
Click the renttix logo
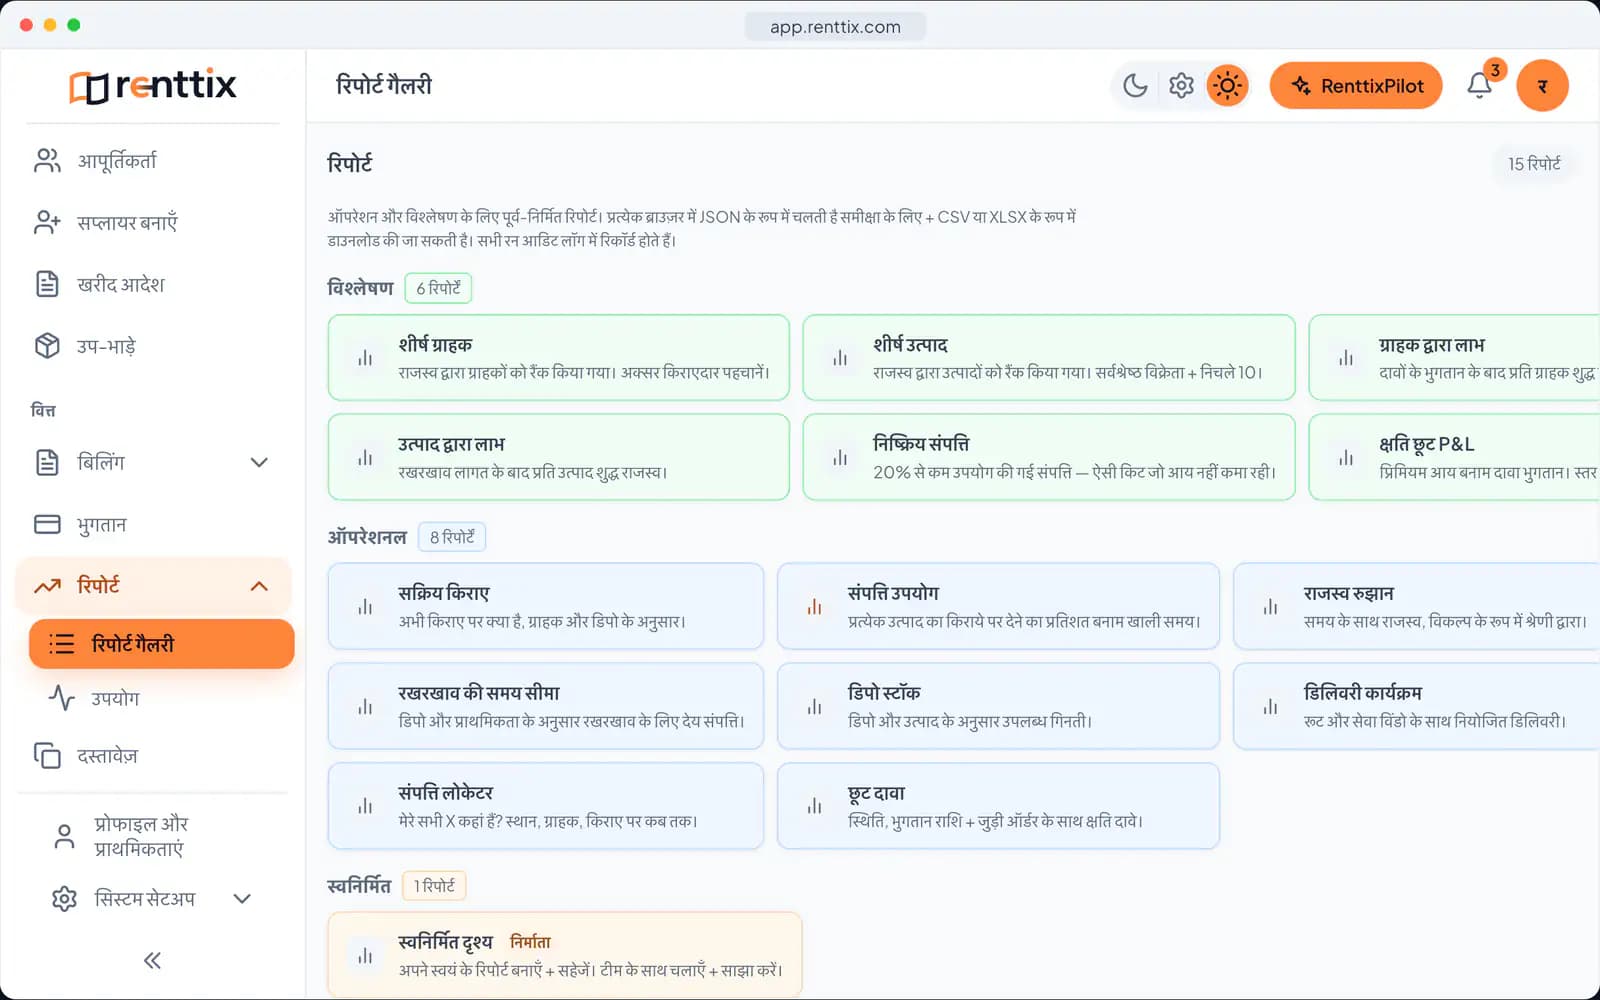153,86
